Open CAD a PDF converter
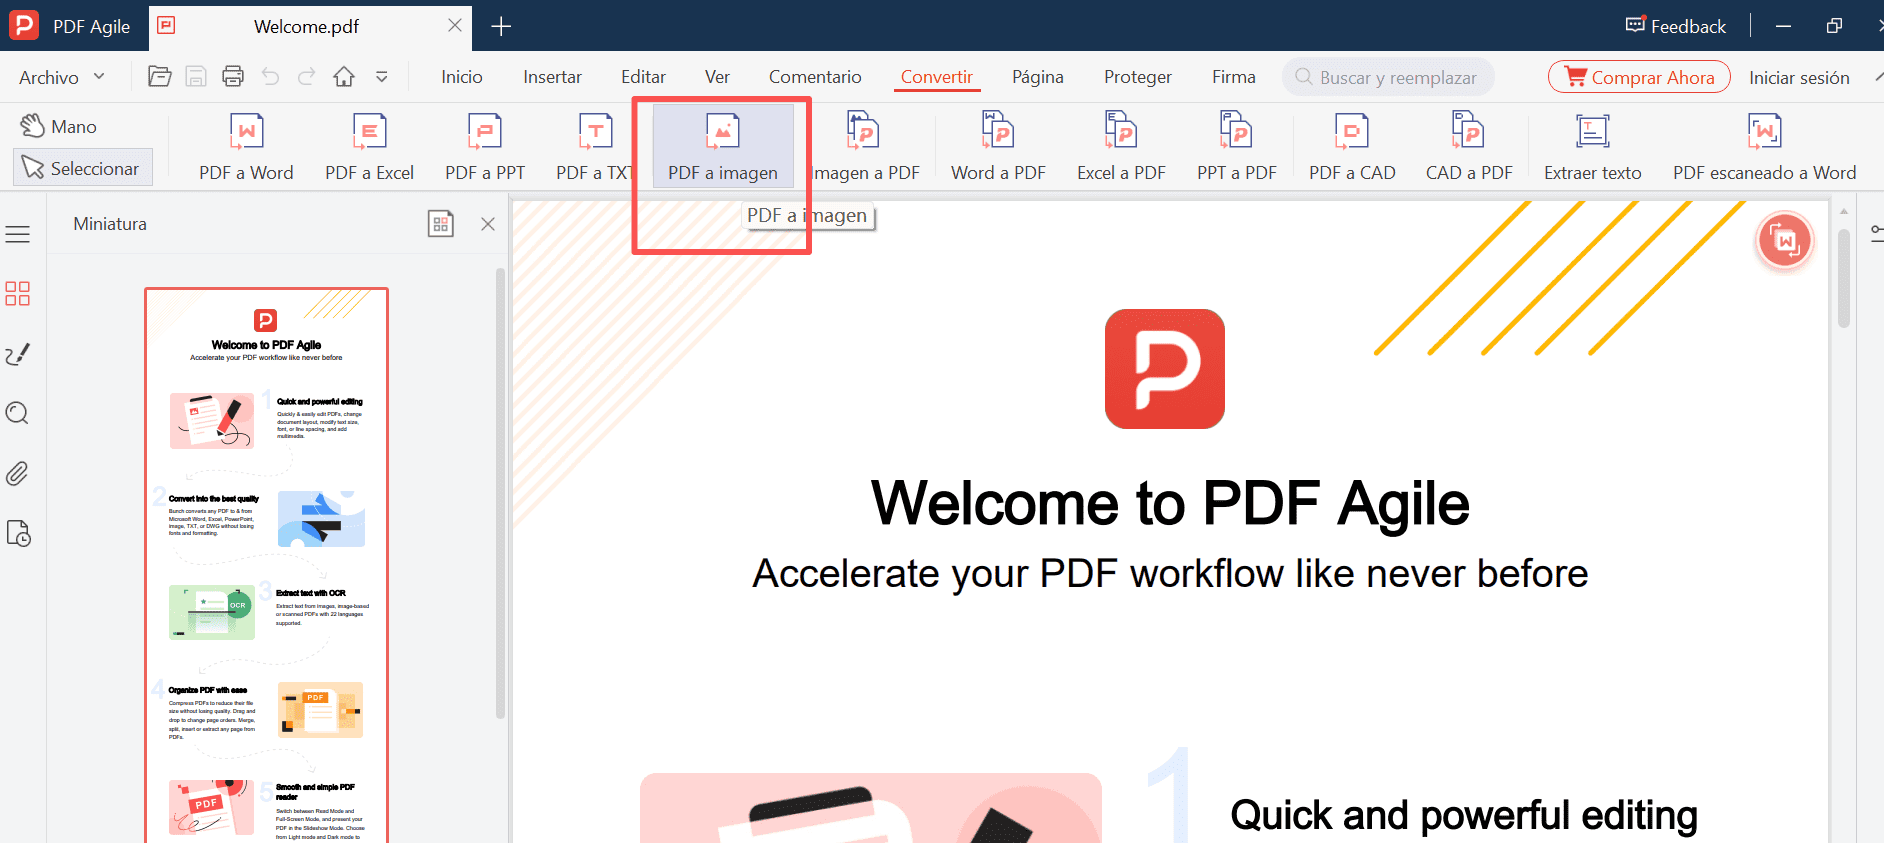The height and width of the screenshot is (843, 1884). coord(1469,147)
